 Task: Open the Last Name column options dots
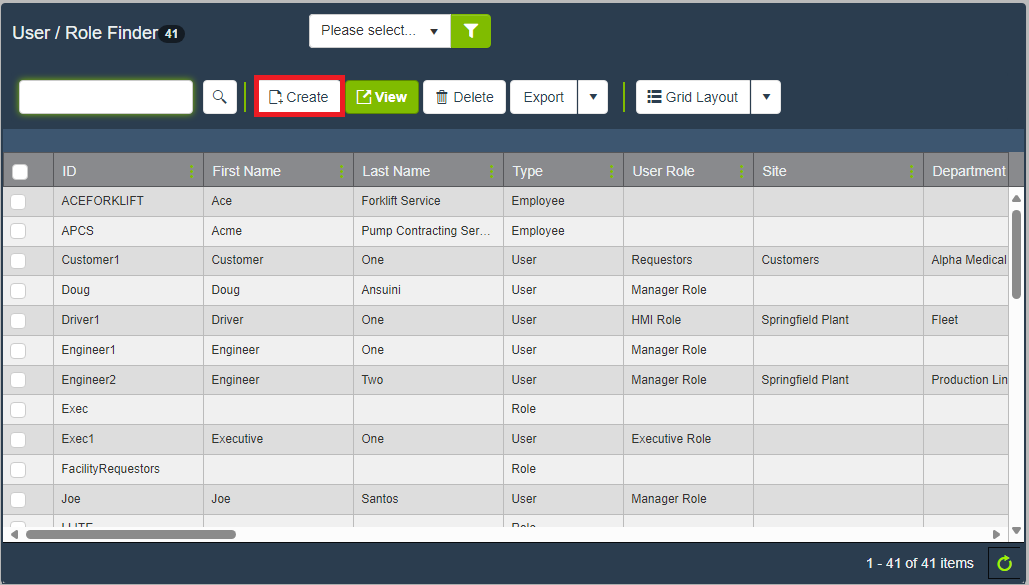[492, 172]
